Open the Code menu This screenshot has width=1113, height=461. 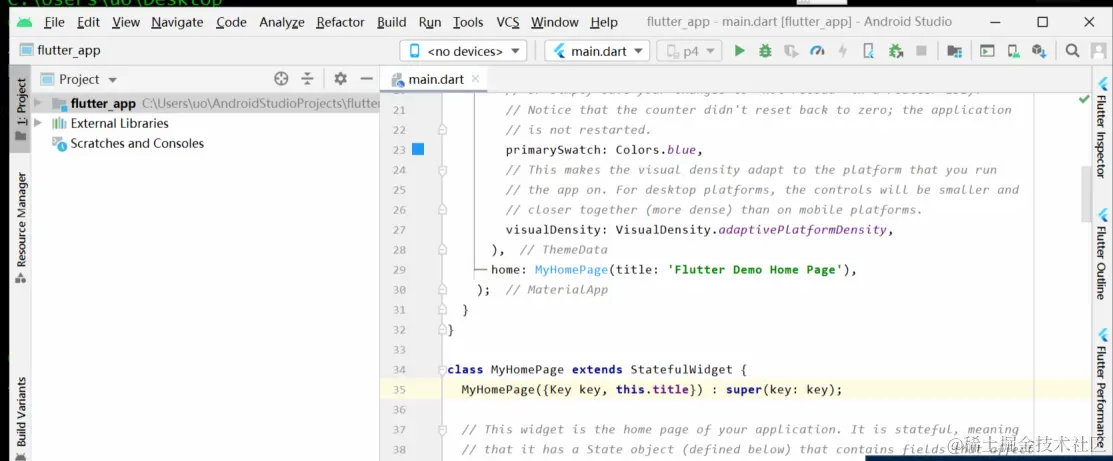231,22
